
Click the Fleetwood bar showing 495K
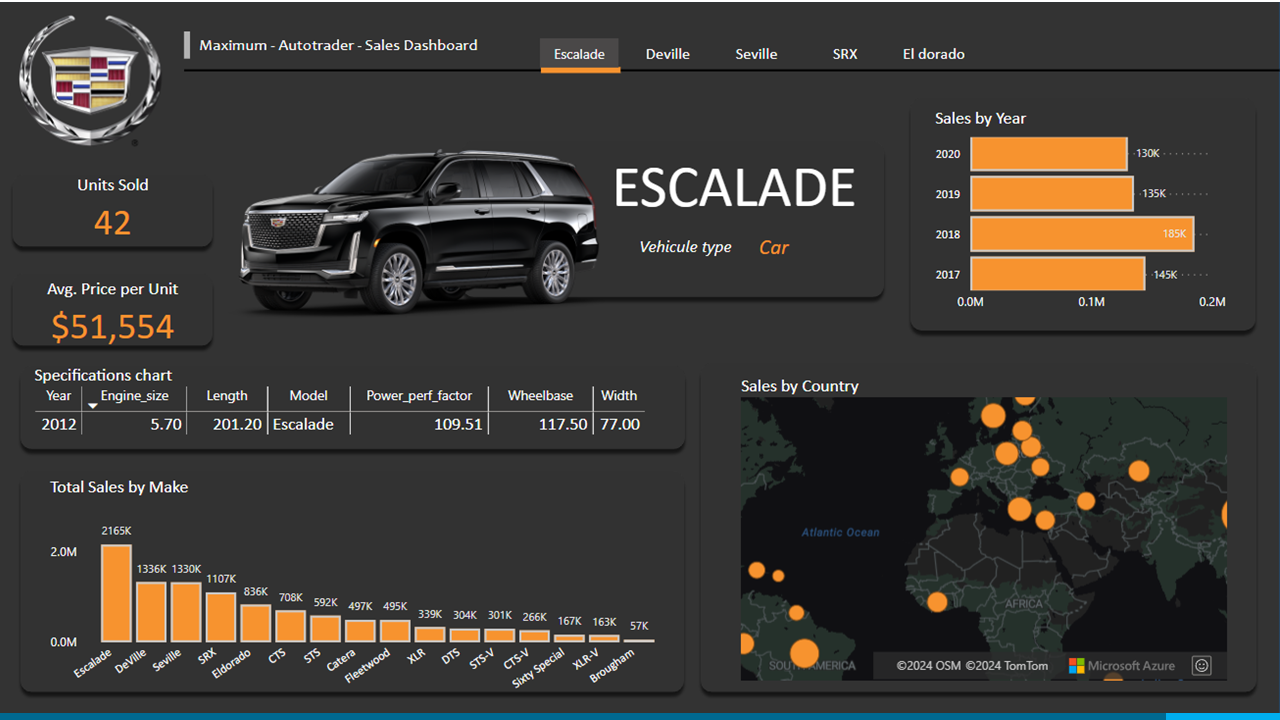(395, 630)
